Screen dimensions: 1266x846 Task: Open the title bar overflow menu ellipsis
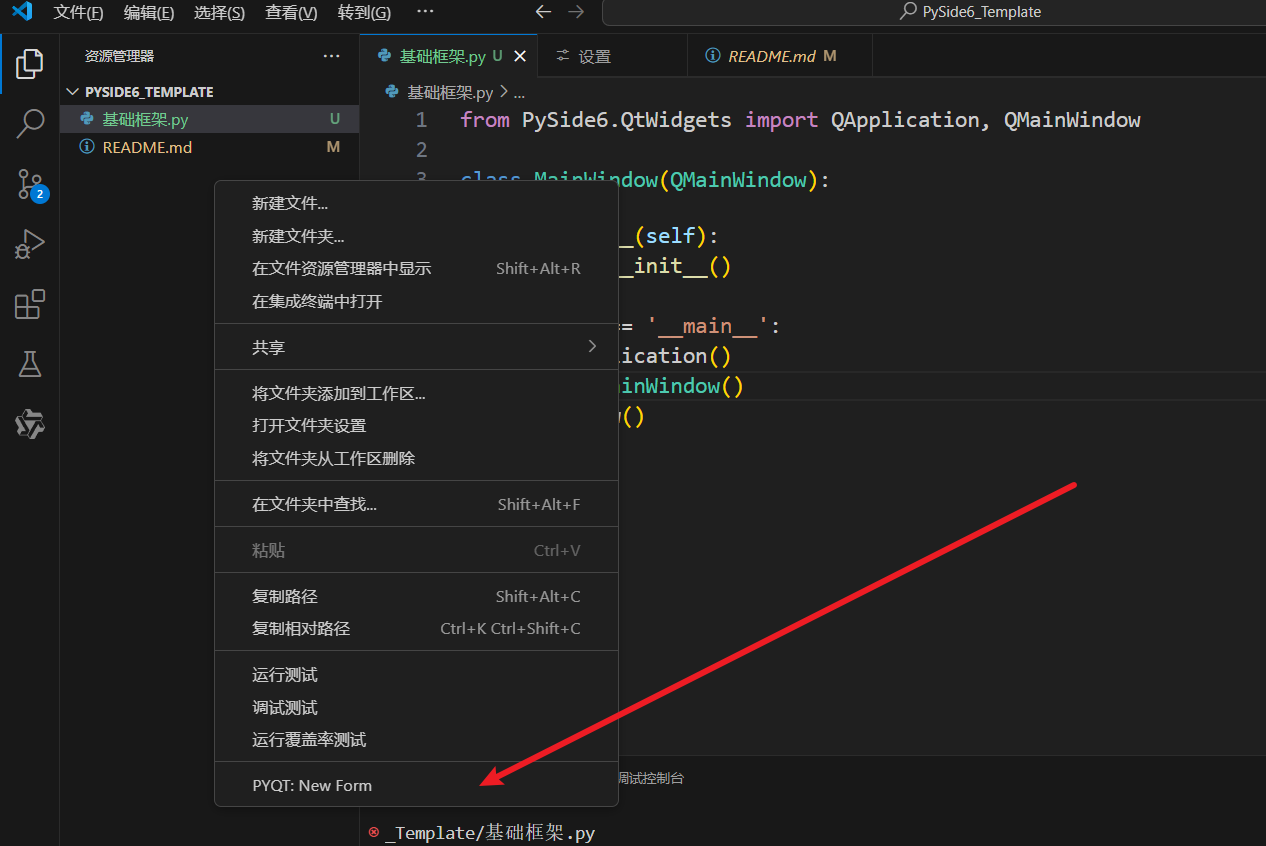[425, 12]
